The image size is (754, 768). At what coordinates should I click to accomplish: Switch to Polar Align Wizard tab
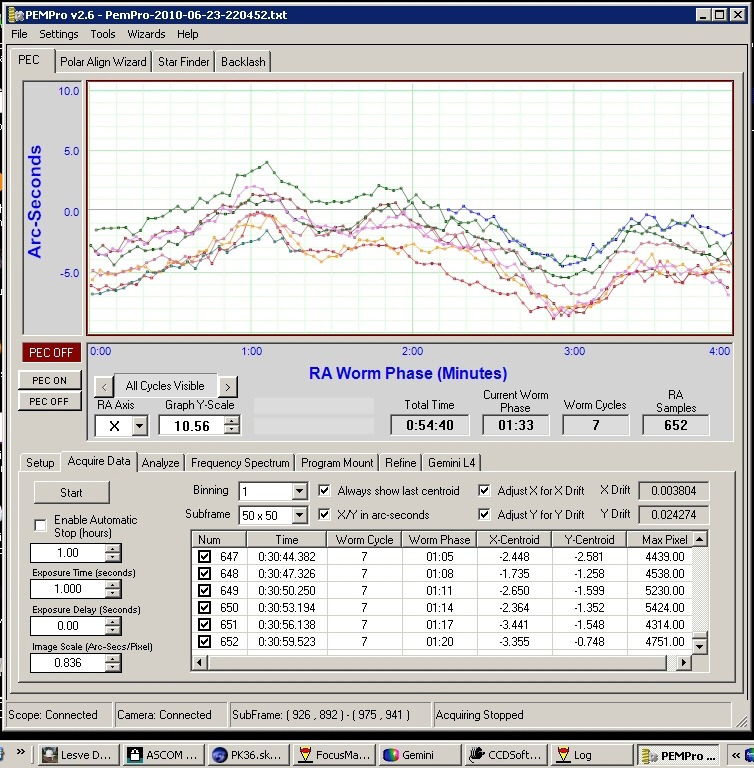[x=103, y=62]
